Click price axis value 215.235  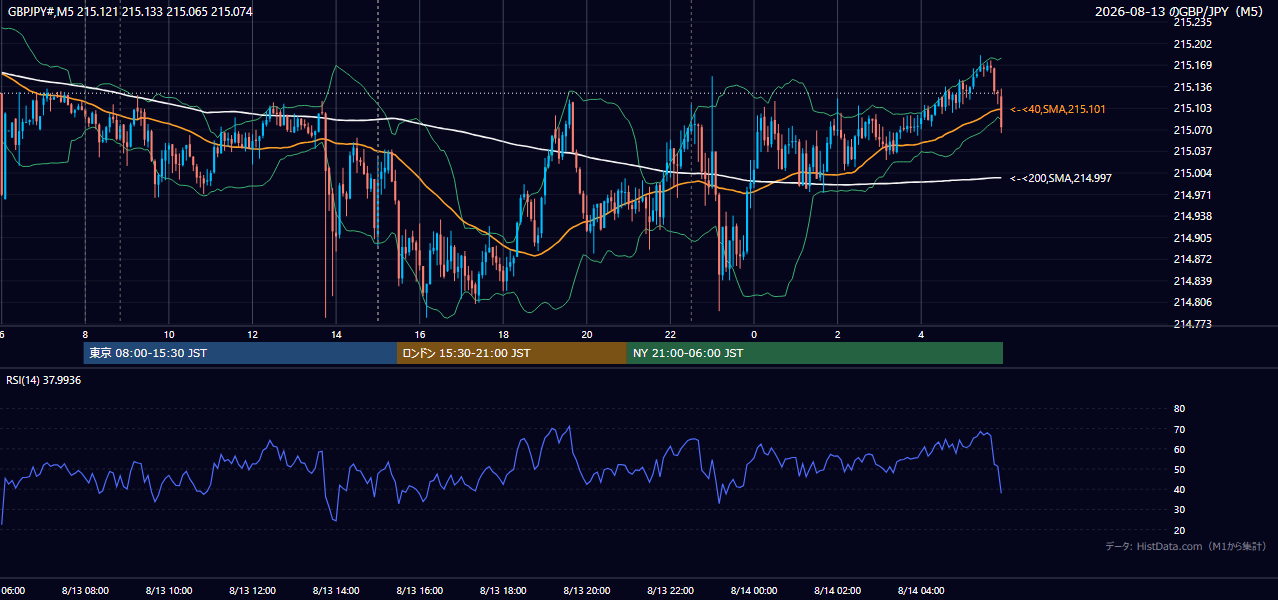pos(1192,22)
